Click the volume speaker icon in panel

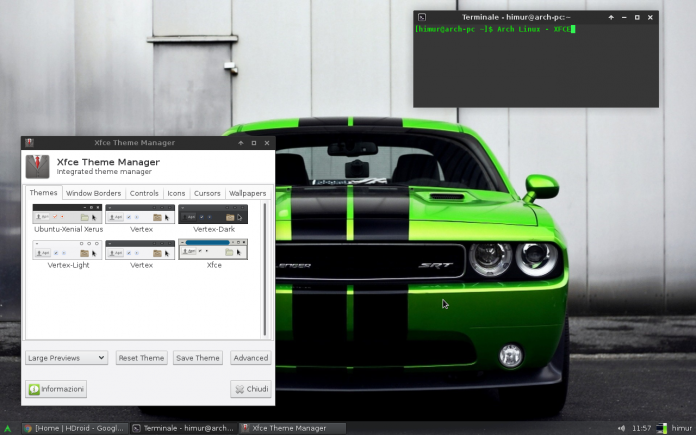pos(621,428)
